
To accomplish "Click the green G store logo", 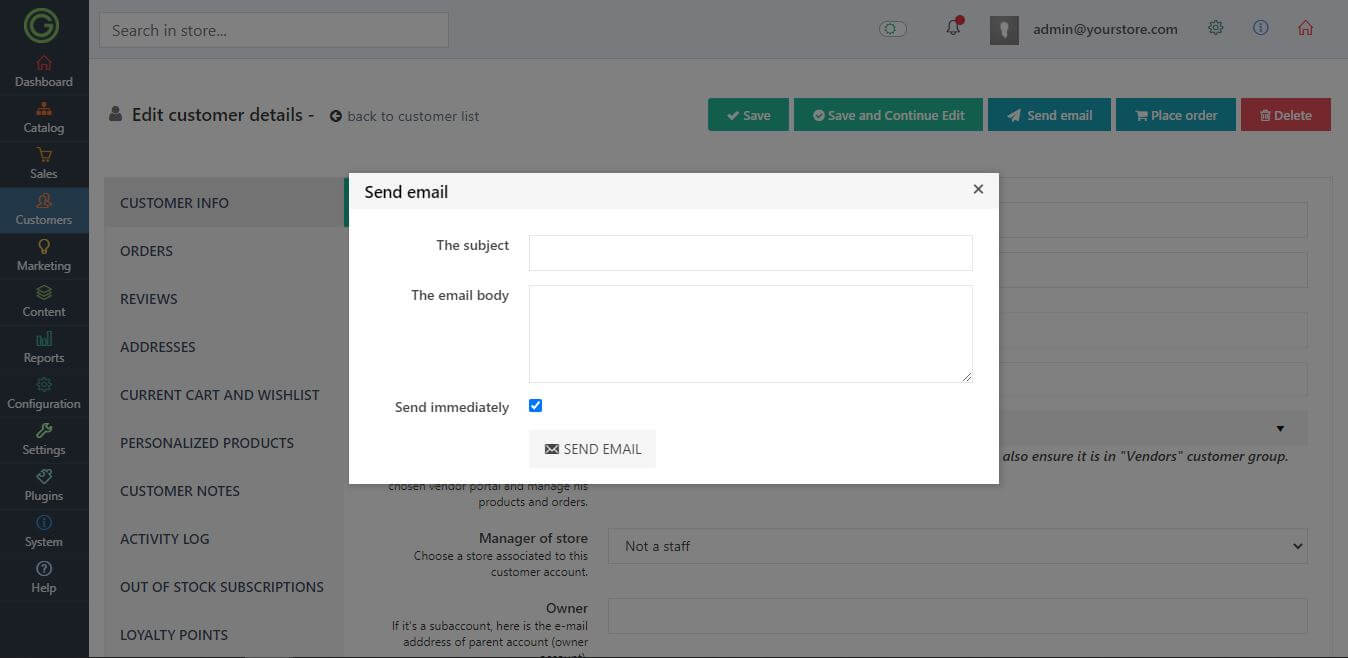I will tap(42, 25).
